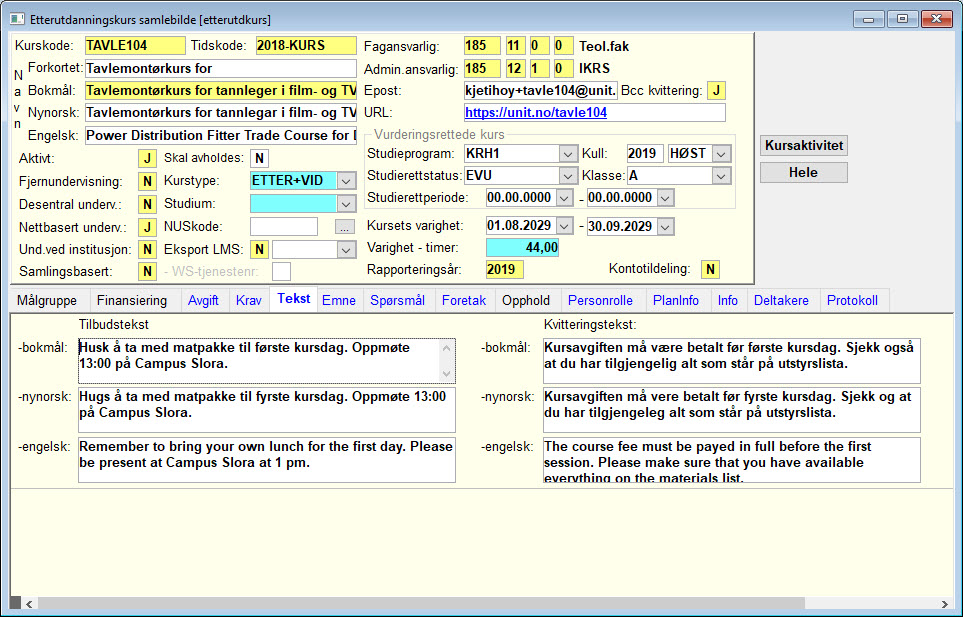963x617 pixels.
Task: Select the Protokoll tab
Action: (x=852, y=300)
